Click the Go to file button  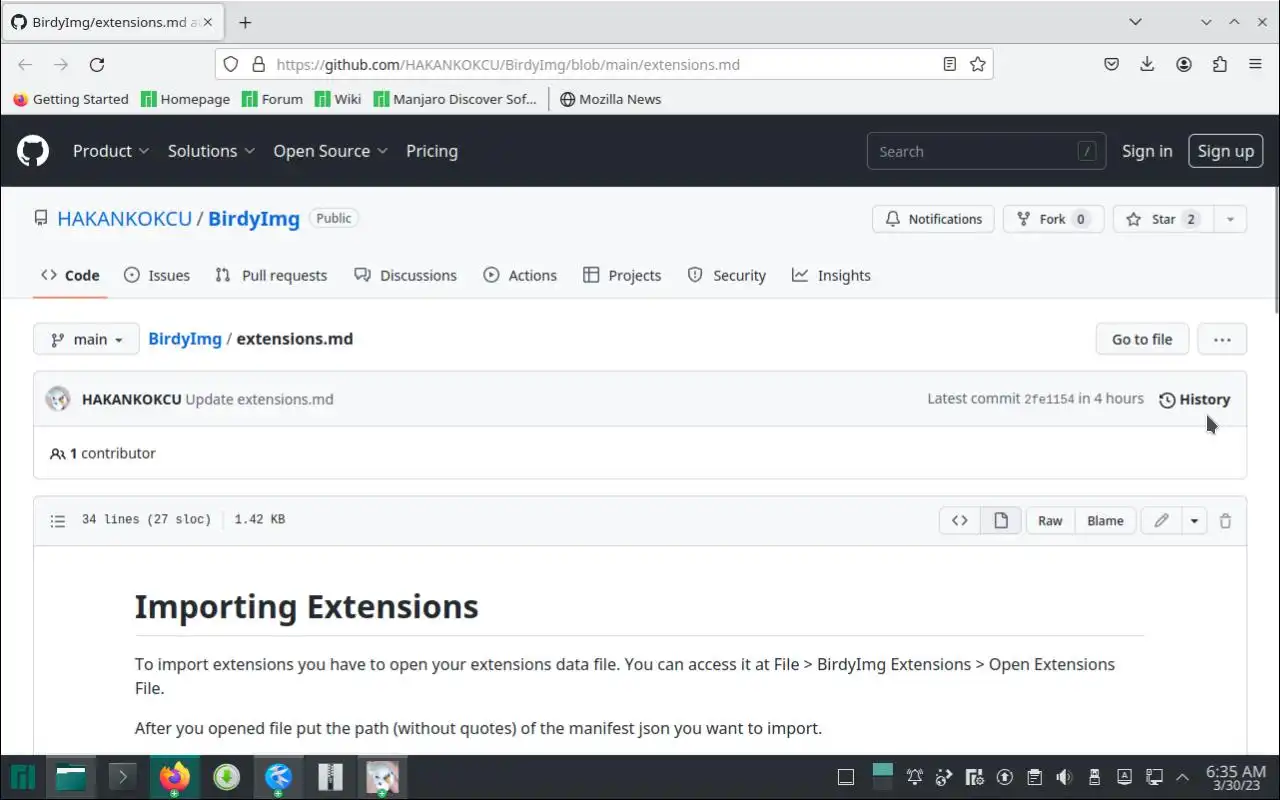(1142, 339)
